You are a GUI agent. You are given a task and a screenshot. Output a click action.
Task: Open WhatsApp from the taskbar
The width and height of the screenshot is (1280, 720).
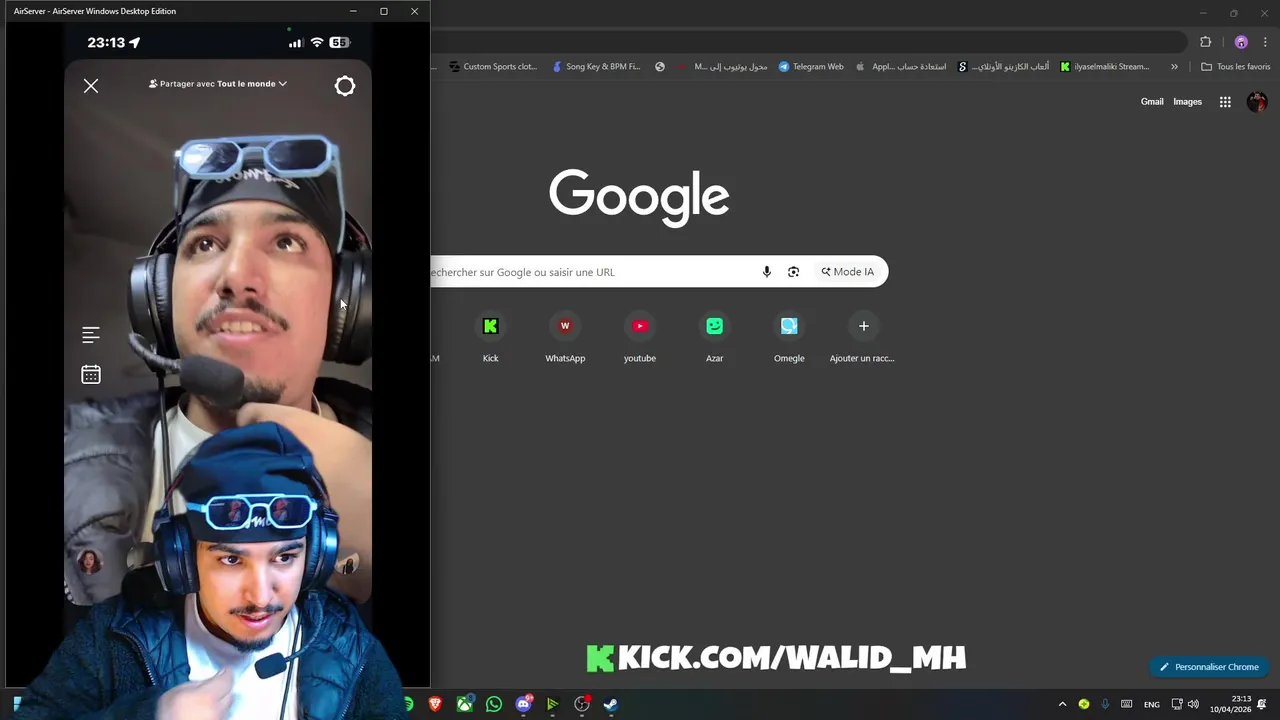pos(494,704)
